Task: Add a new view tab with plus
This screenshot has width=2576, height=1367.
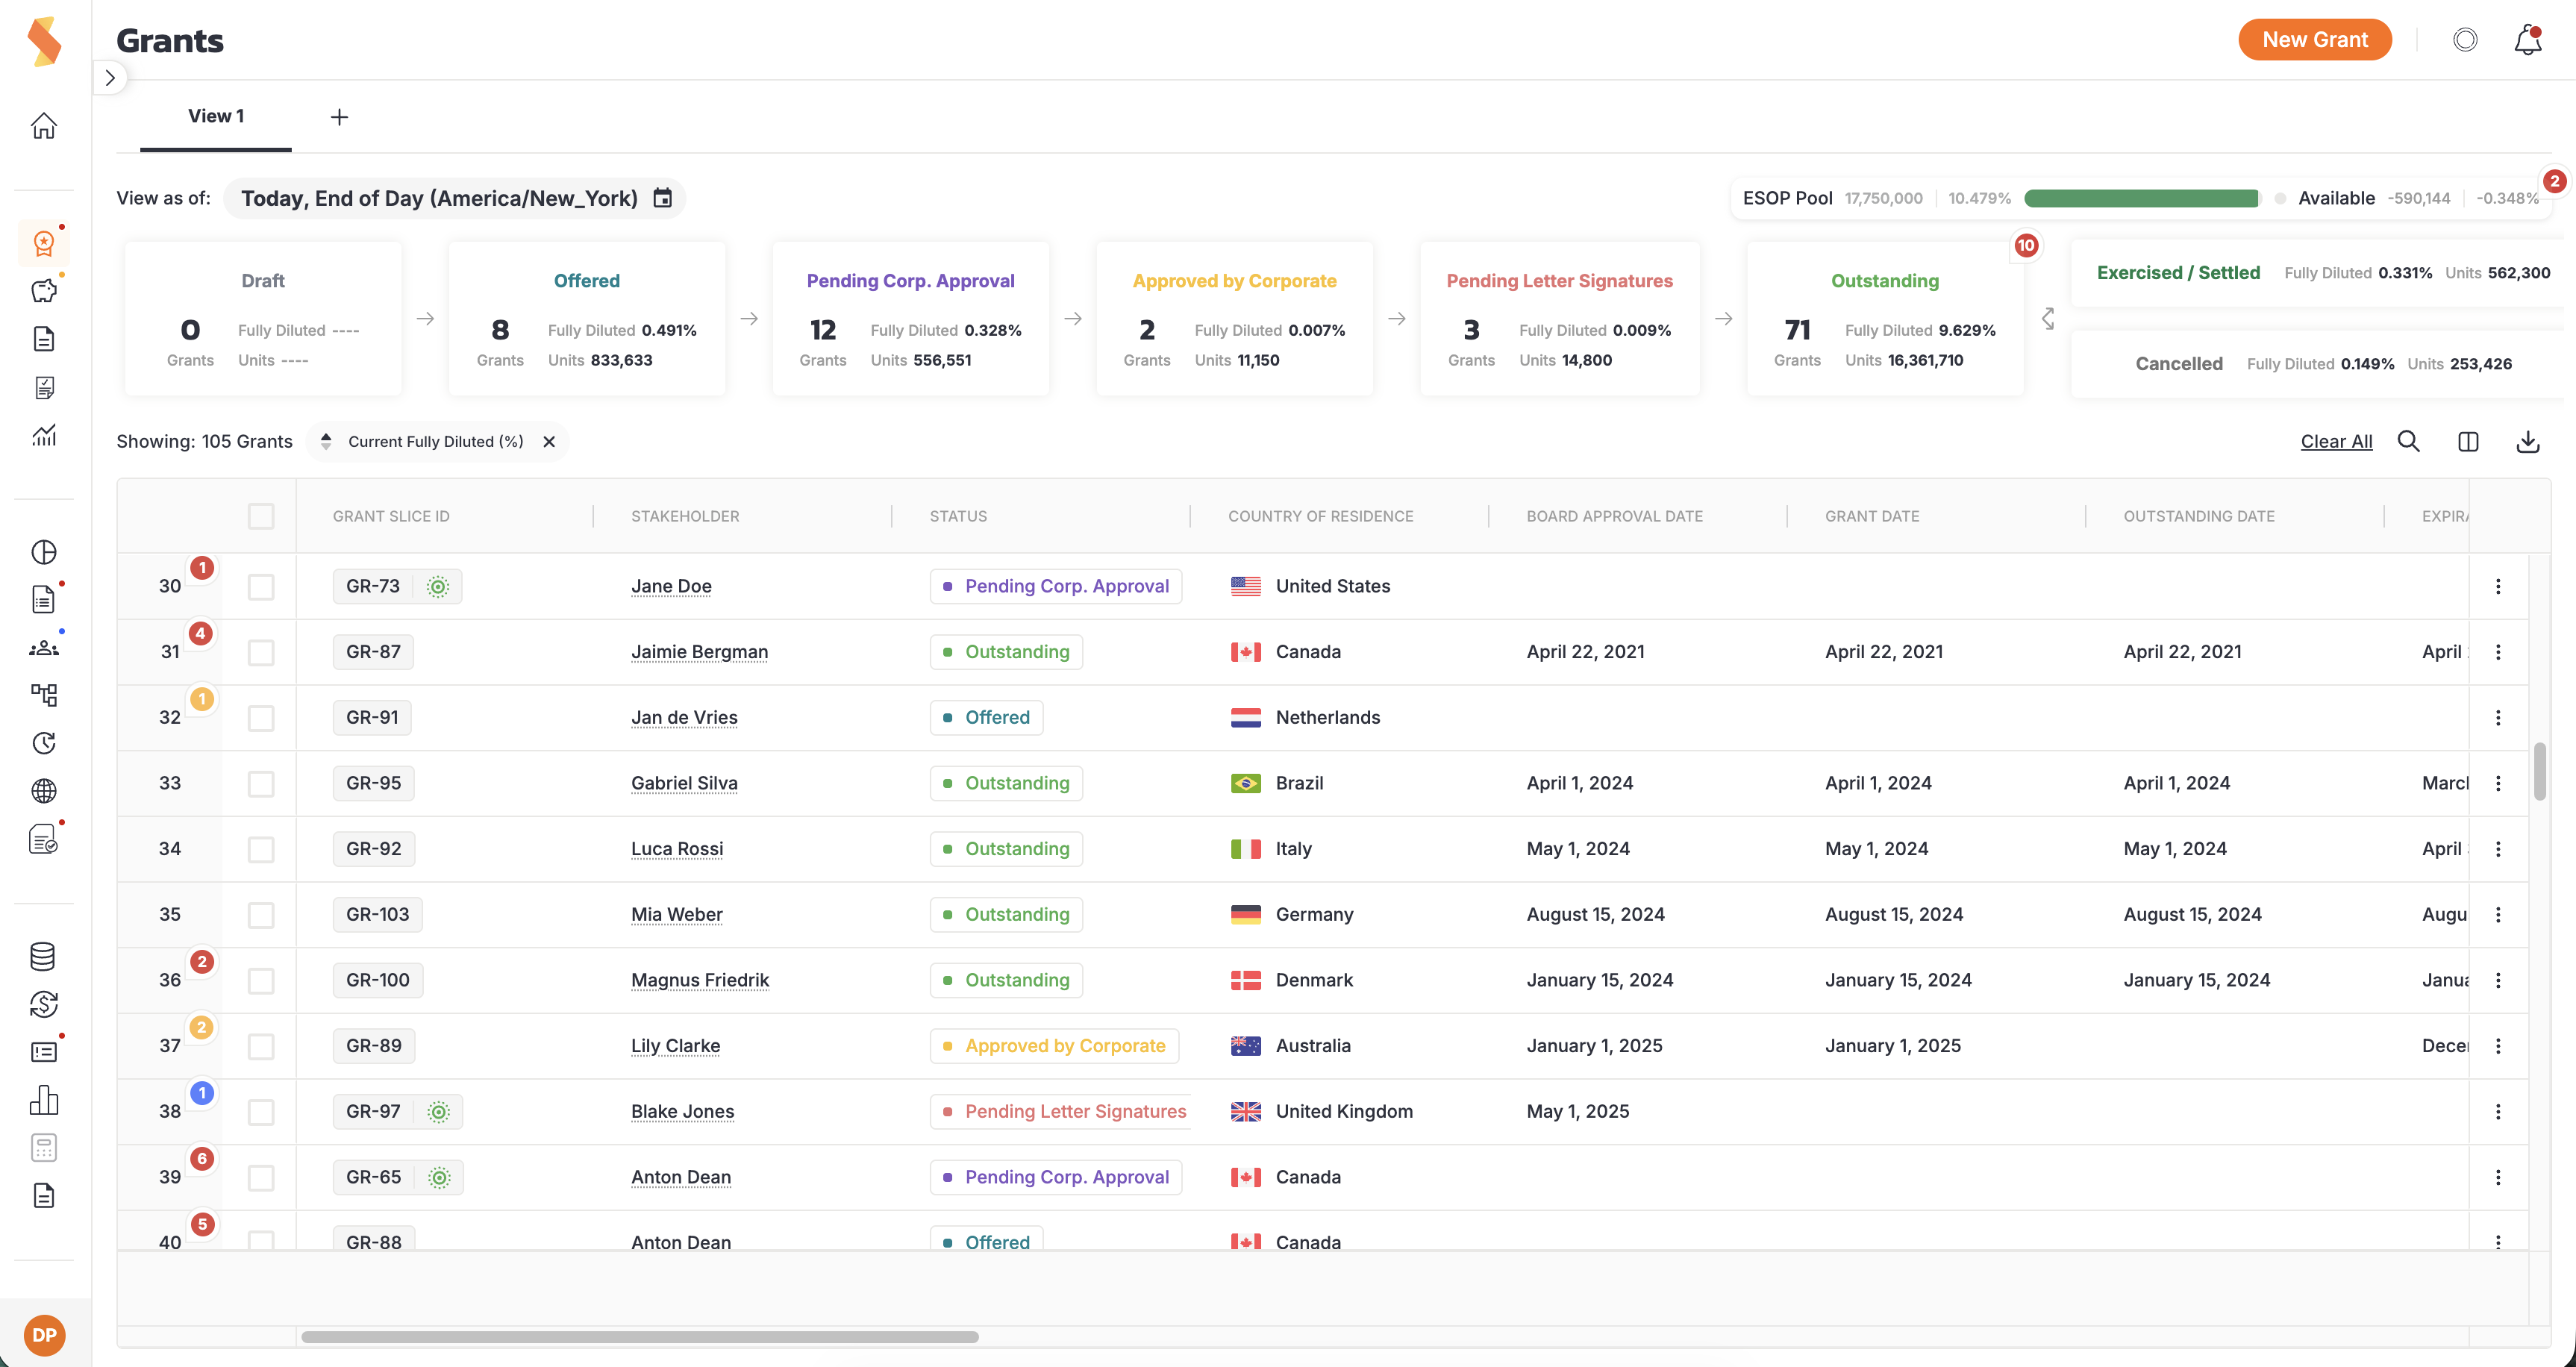Action: coord(339,117)
